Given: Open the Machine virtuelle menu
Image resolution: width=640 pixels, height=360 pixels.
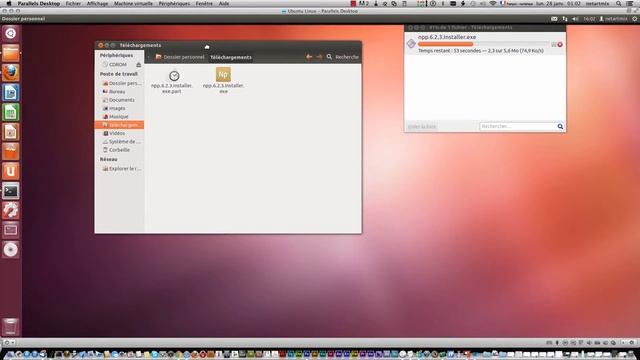Looking at the screenshot, I should (133, 3).
